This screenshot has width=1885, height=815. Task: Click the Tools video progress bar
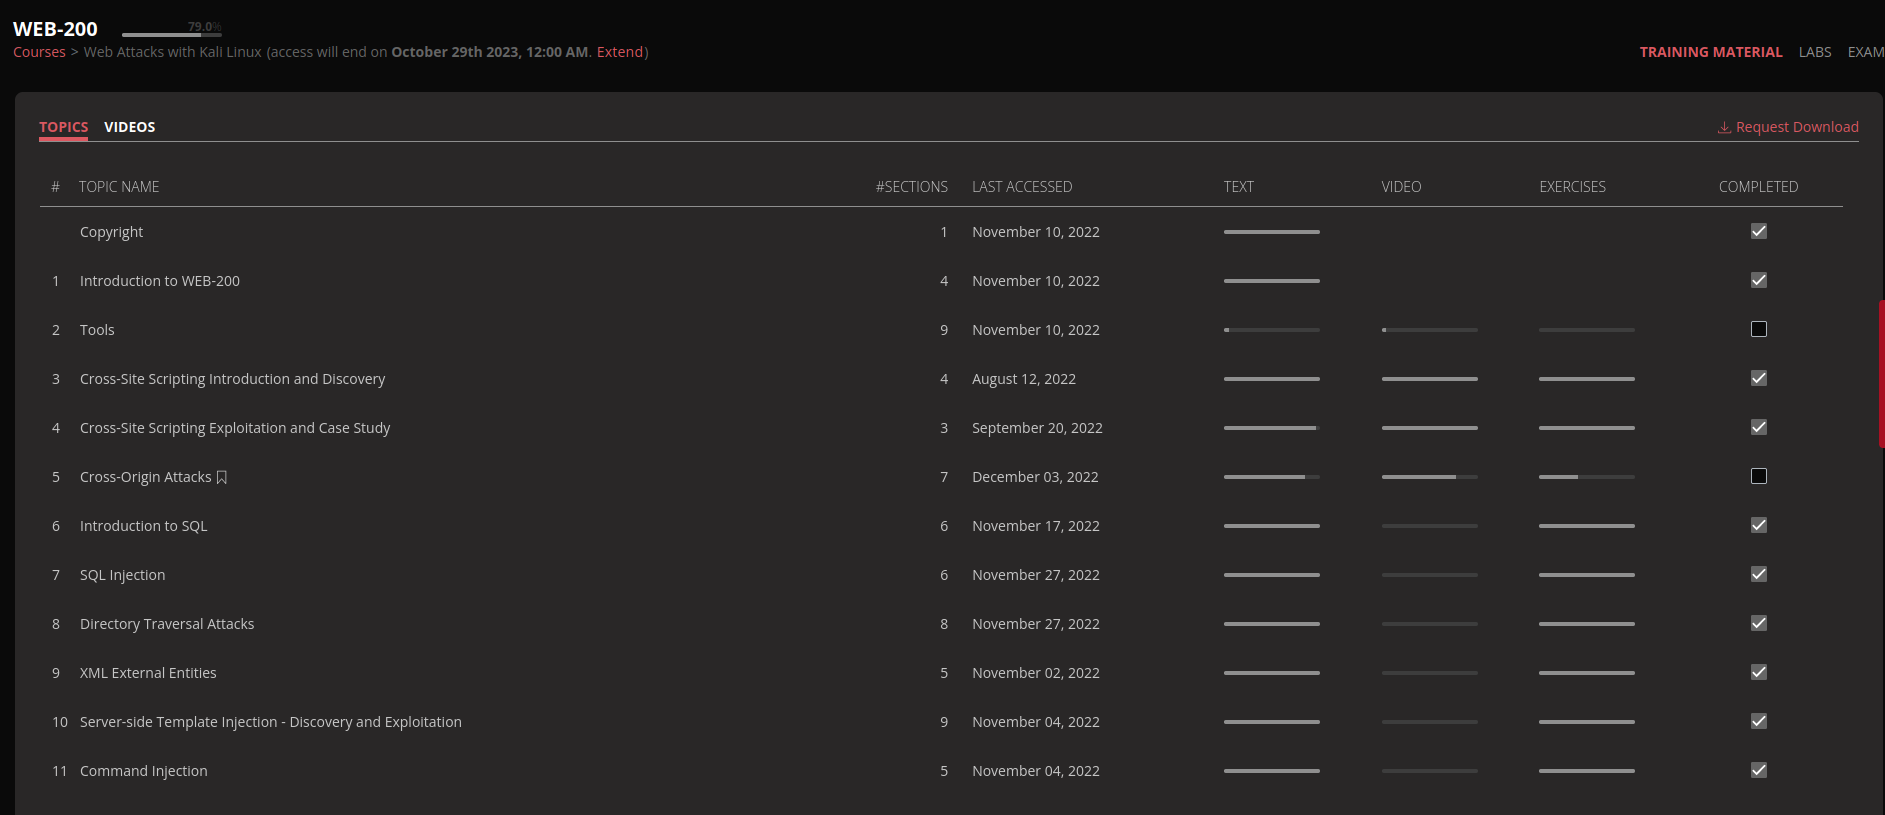coord(1430,330)
